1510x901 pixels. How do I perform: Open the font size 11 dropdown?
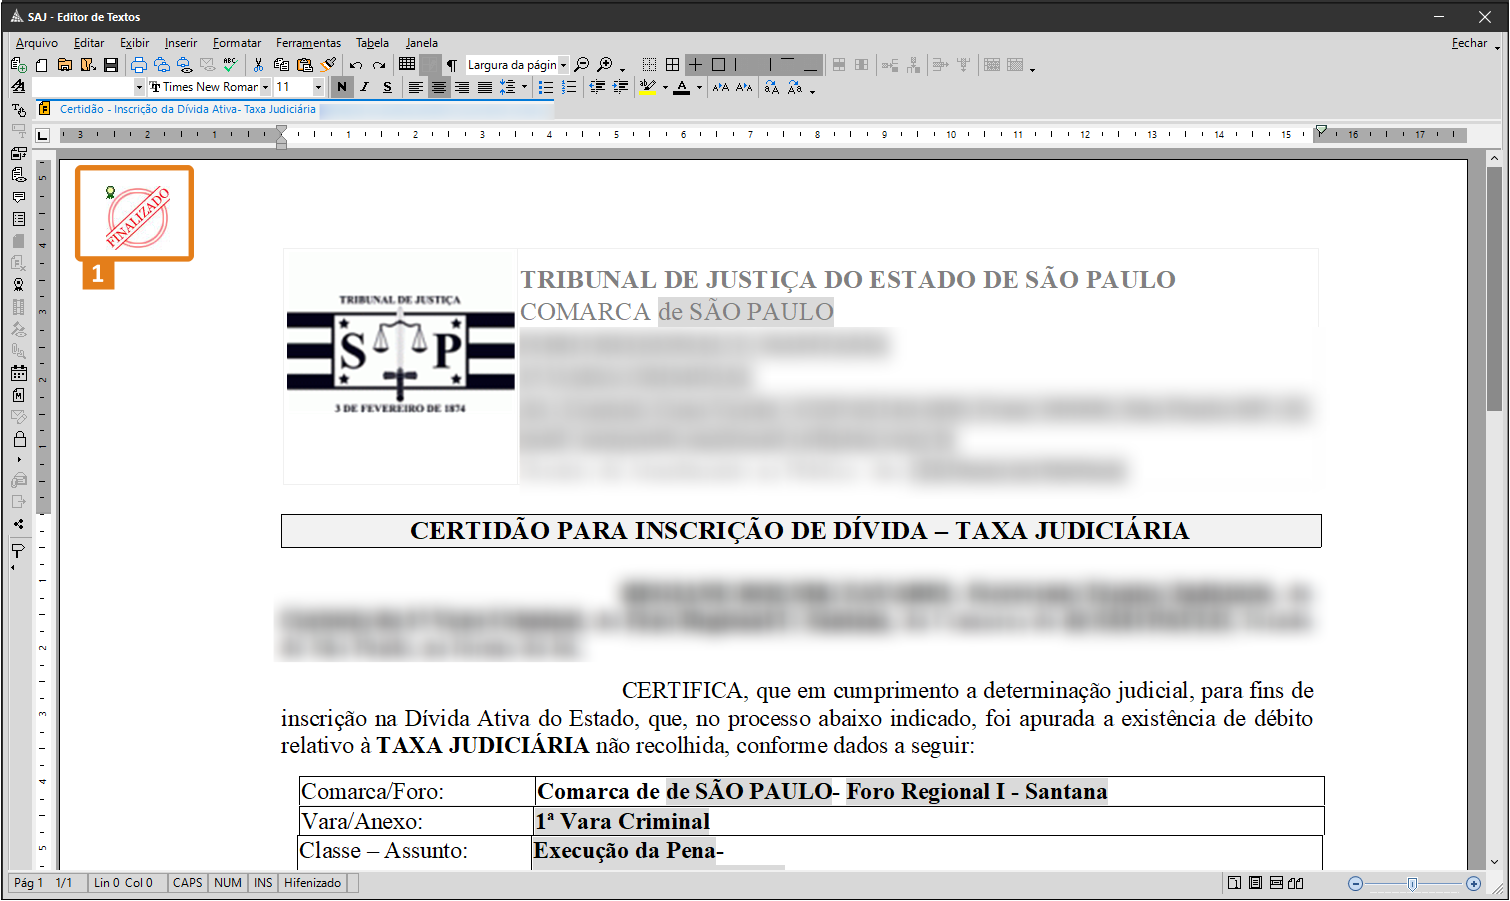click(318, 87)
